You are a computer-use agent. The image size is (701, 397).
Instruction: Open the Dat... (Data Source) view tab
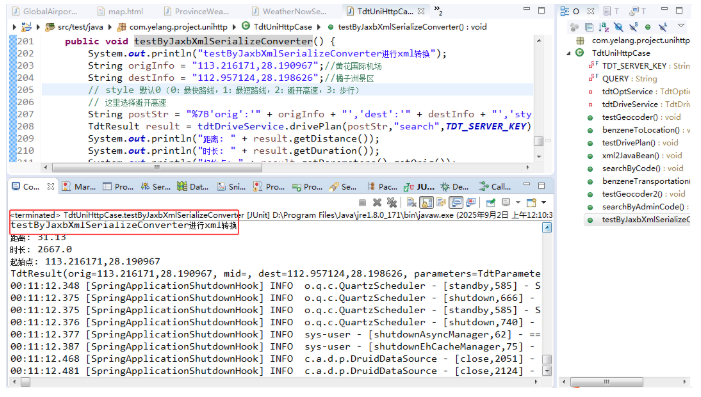[193, 186]
